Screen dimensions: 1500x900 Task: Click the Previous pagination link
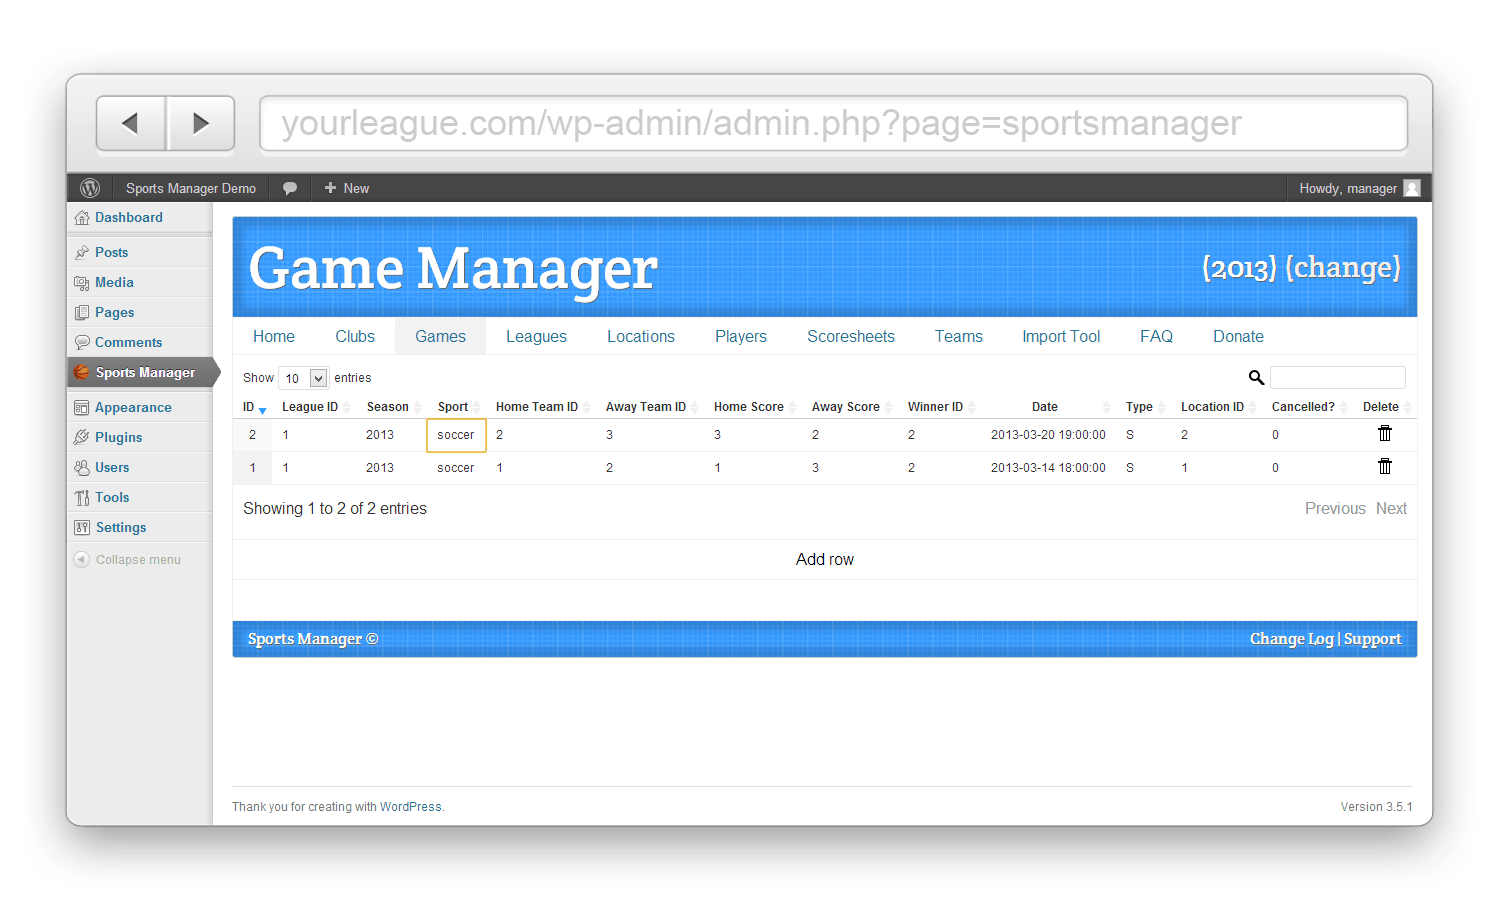click(1335, 508)
